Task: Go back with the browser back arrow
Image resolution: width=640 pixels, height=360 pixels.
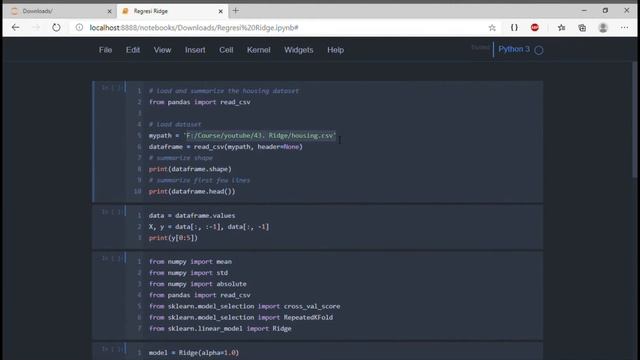Action: point(16,27)
